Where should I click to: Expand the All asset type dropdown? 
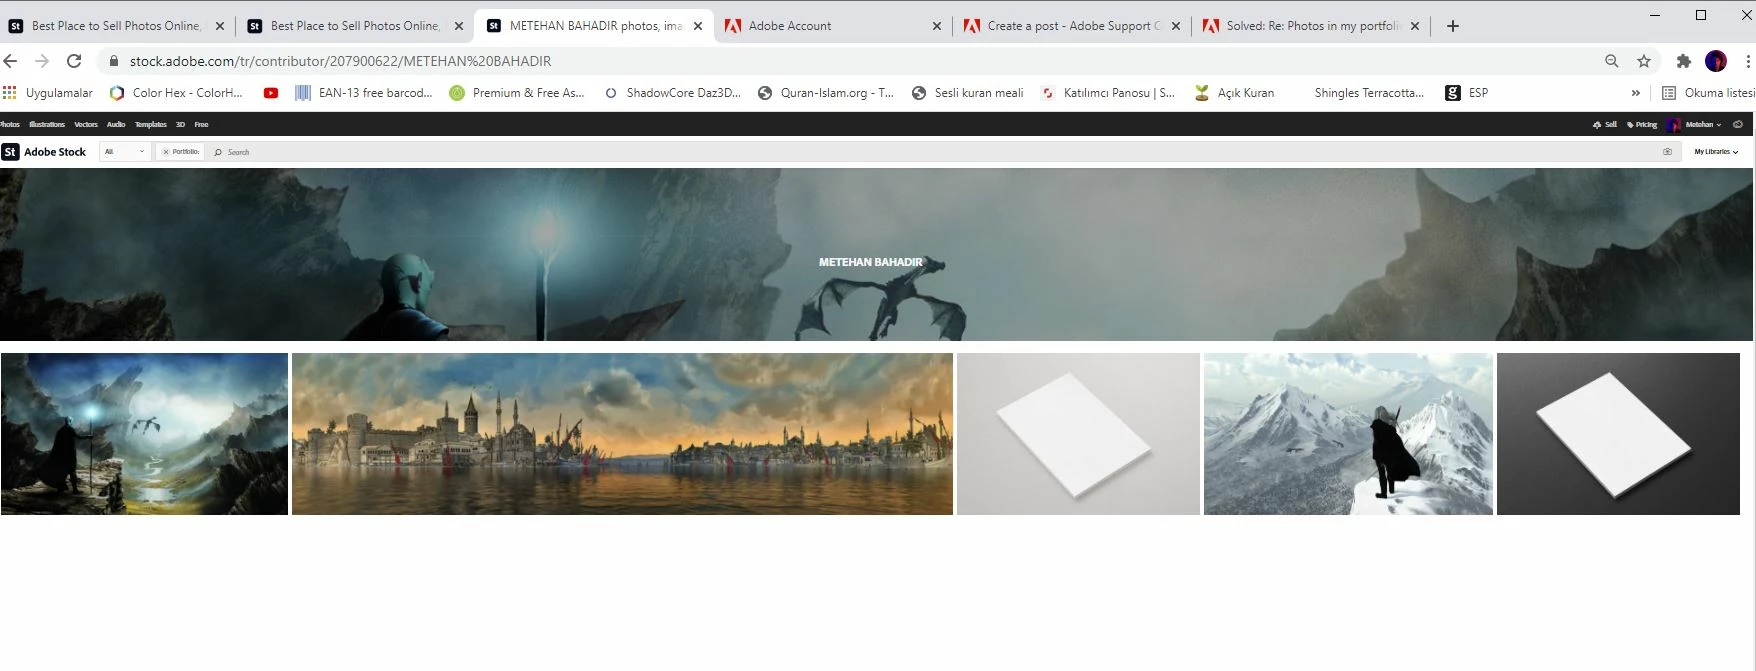[x=125, y=152]
